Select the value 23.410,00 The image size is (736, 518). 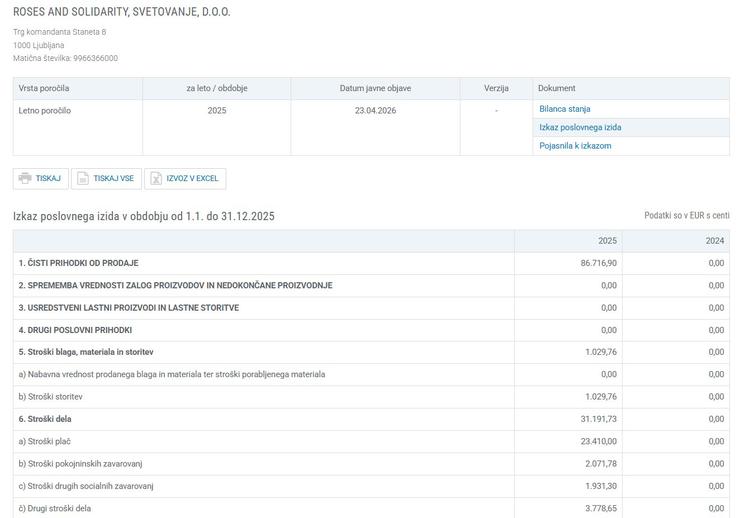598,442
